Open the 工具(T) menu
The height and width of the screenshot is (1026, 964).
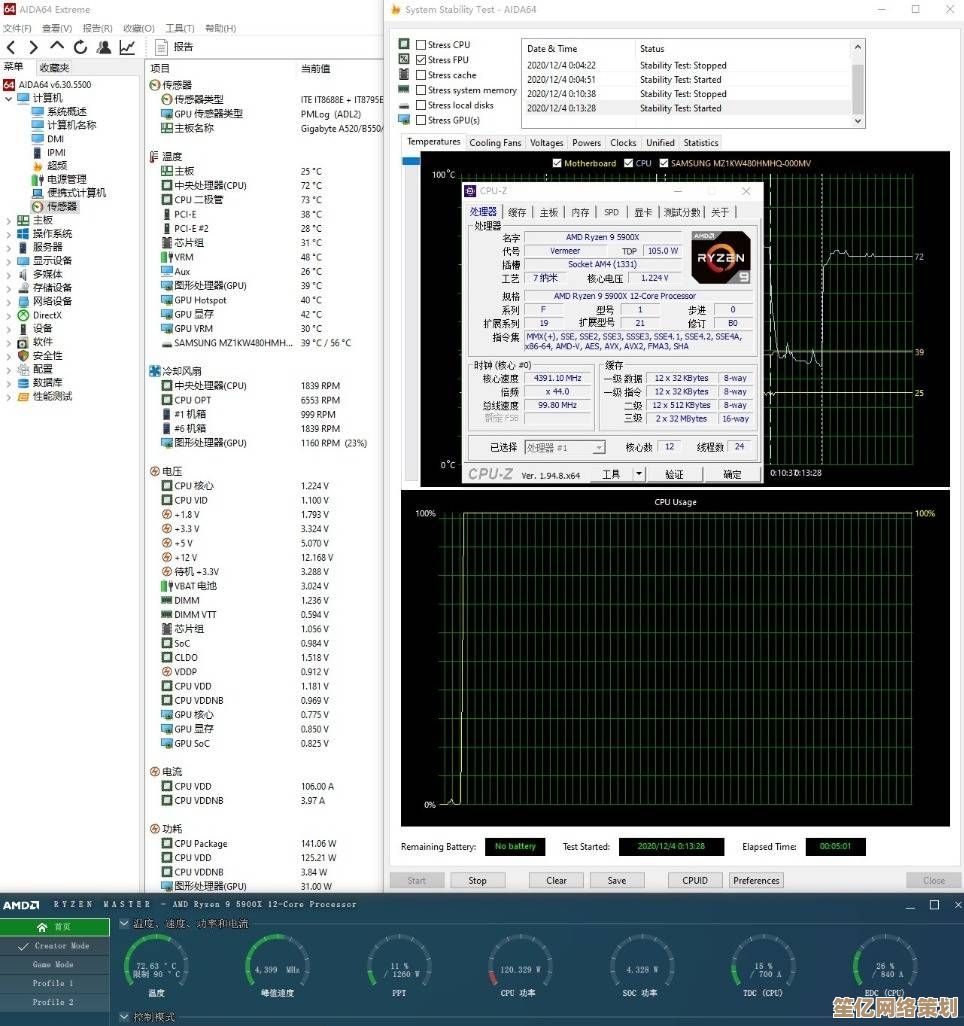pos(179,28)
